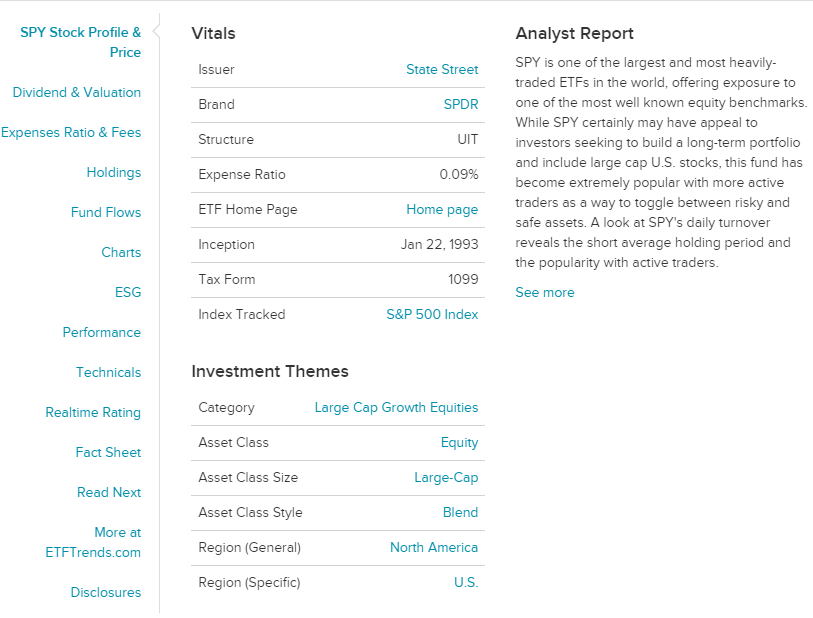The image size is (813, 618).
Task: Open Large Cap Growth Equities category
Action: point(396,408)
